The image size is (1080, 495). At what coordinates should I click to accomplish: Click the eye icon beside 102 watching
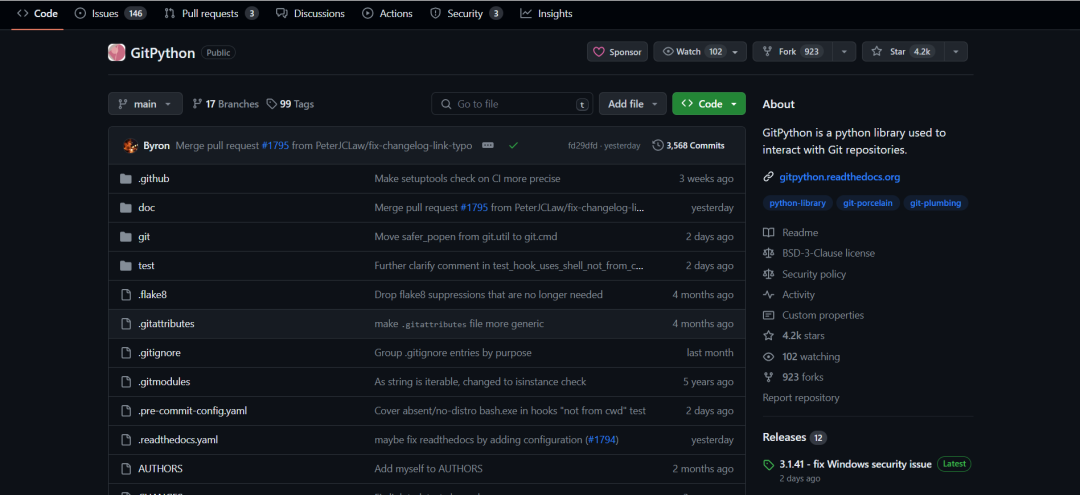pyautogui.click(x=769, y=357)
